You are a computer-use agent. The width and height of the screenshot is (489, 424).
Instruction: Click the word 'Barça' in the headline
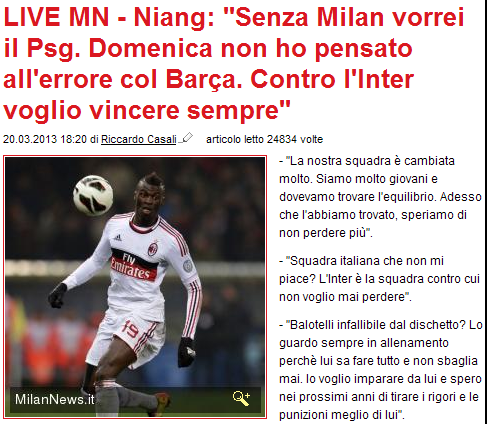[x=204, y=79]
